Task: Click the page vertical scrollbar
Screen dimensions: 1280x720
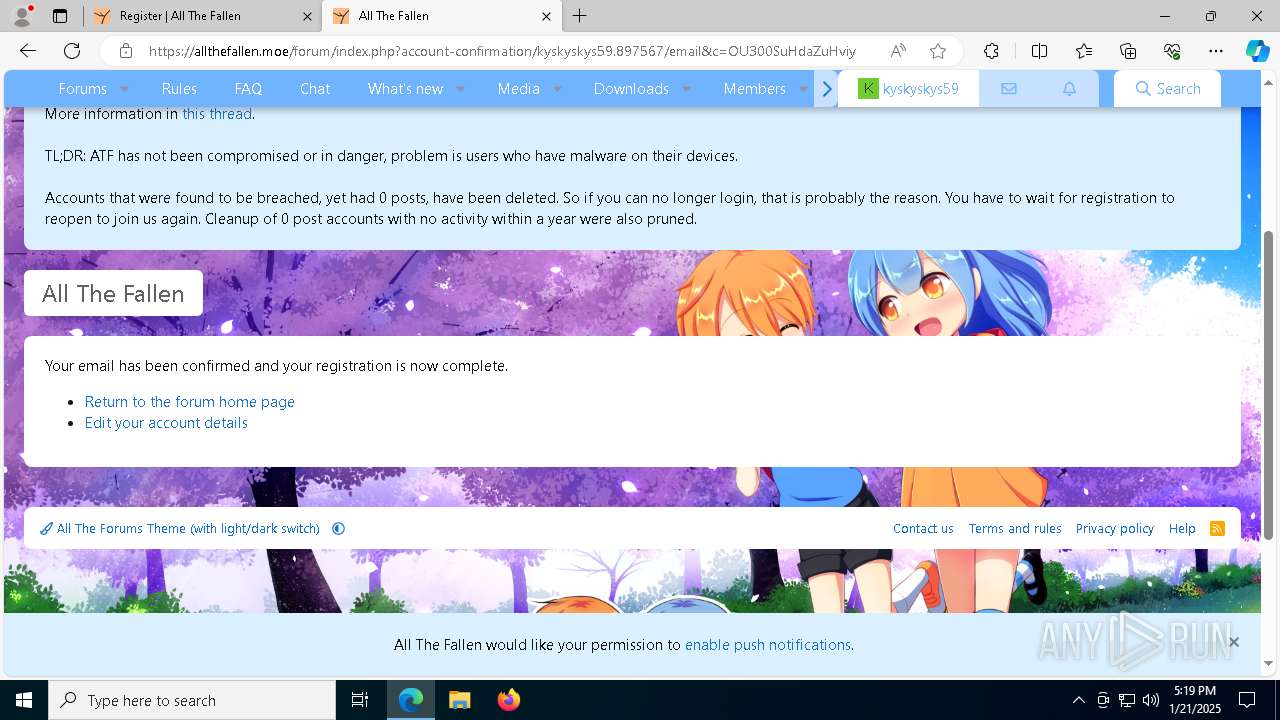Action: [1269, 385]
